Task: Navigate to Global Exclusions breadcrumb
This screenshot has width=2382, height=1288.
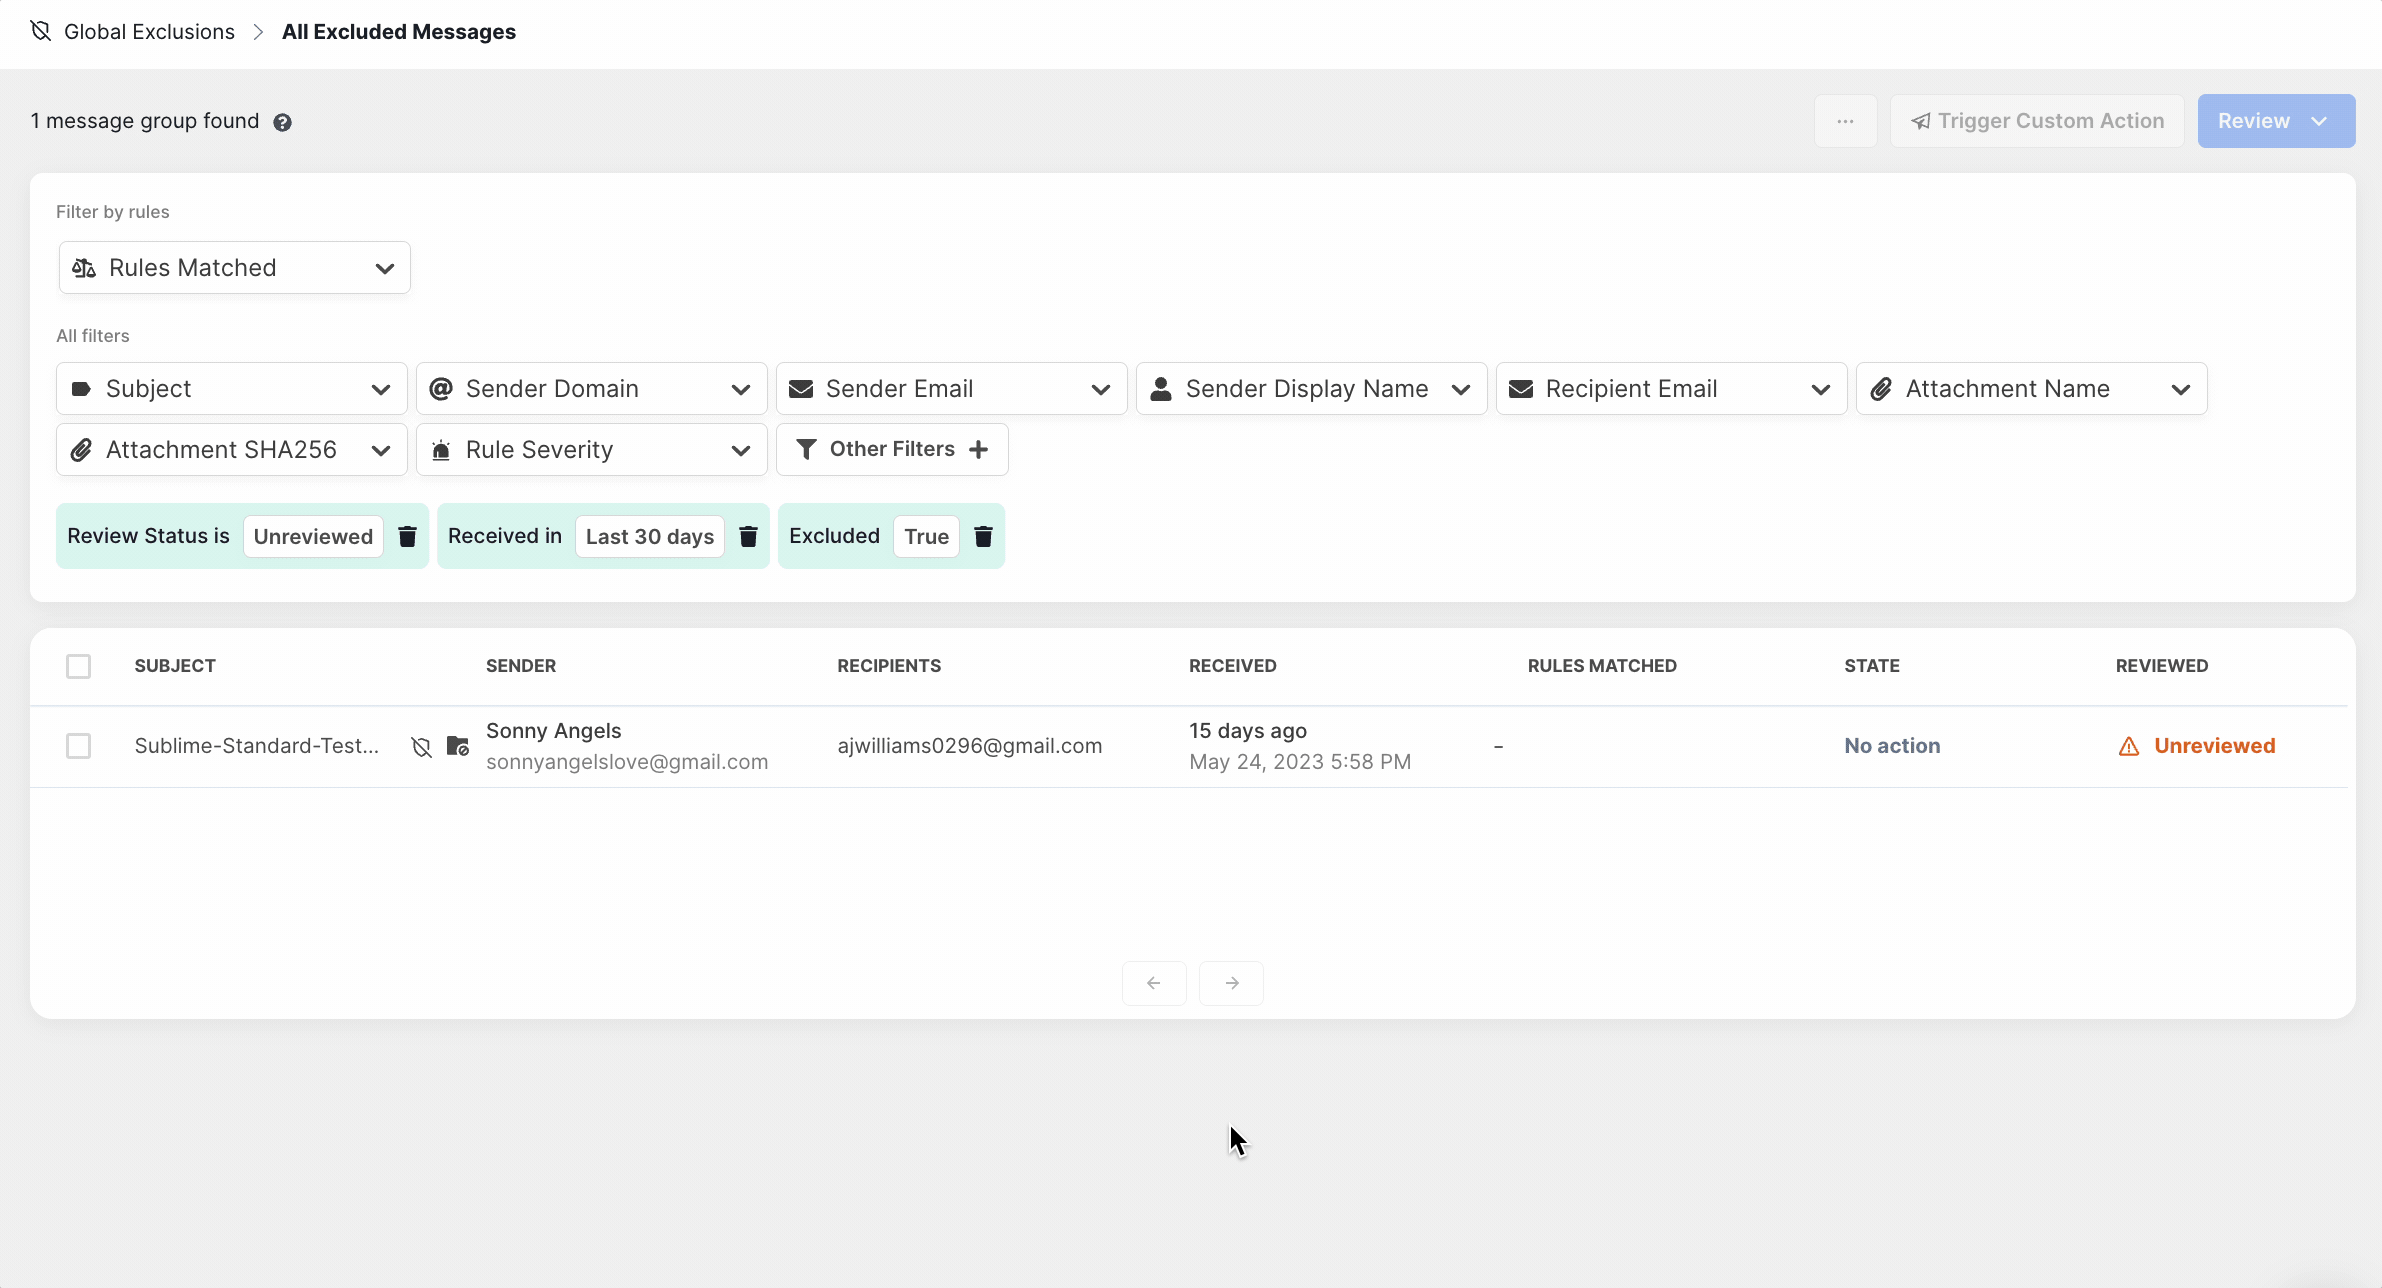Action: (x=149, y=32)
